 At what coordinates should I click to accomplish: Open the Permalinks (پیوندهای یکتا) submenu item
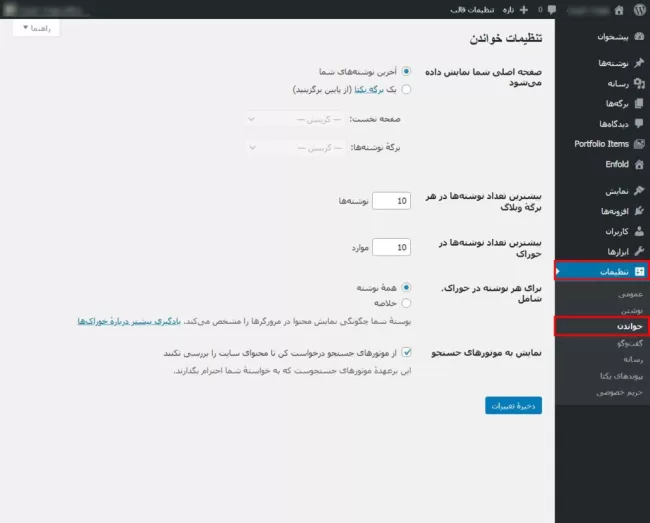tap(621, 376)
